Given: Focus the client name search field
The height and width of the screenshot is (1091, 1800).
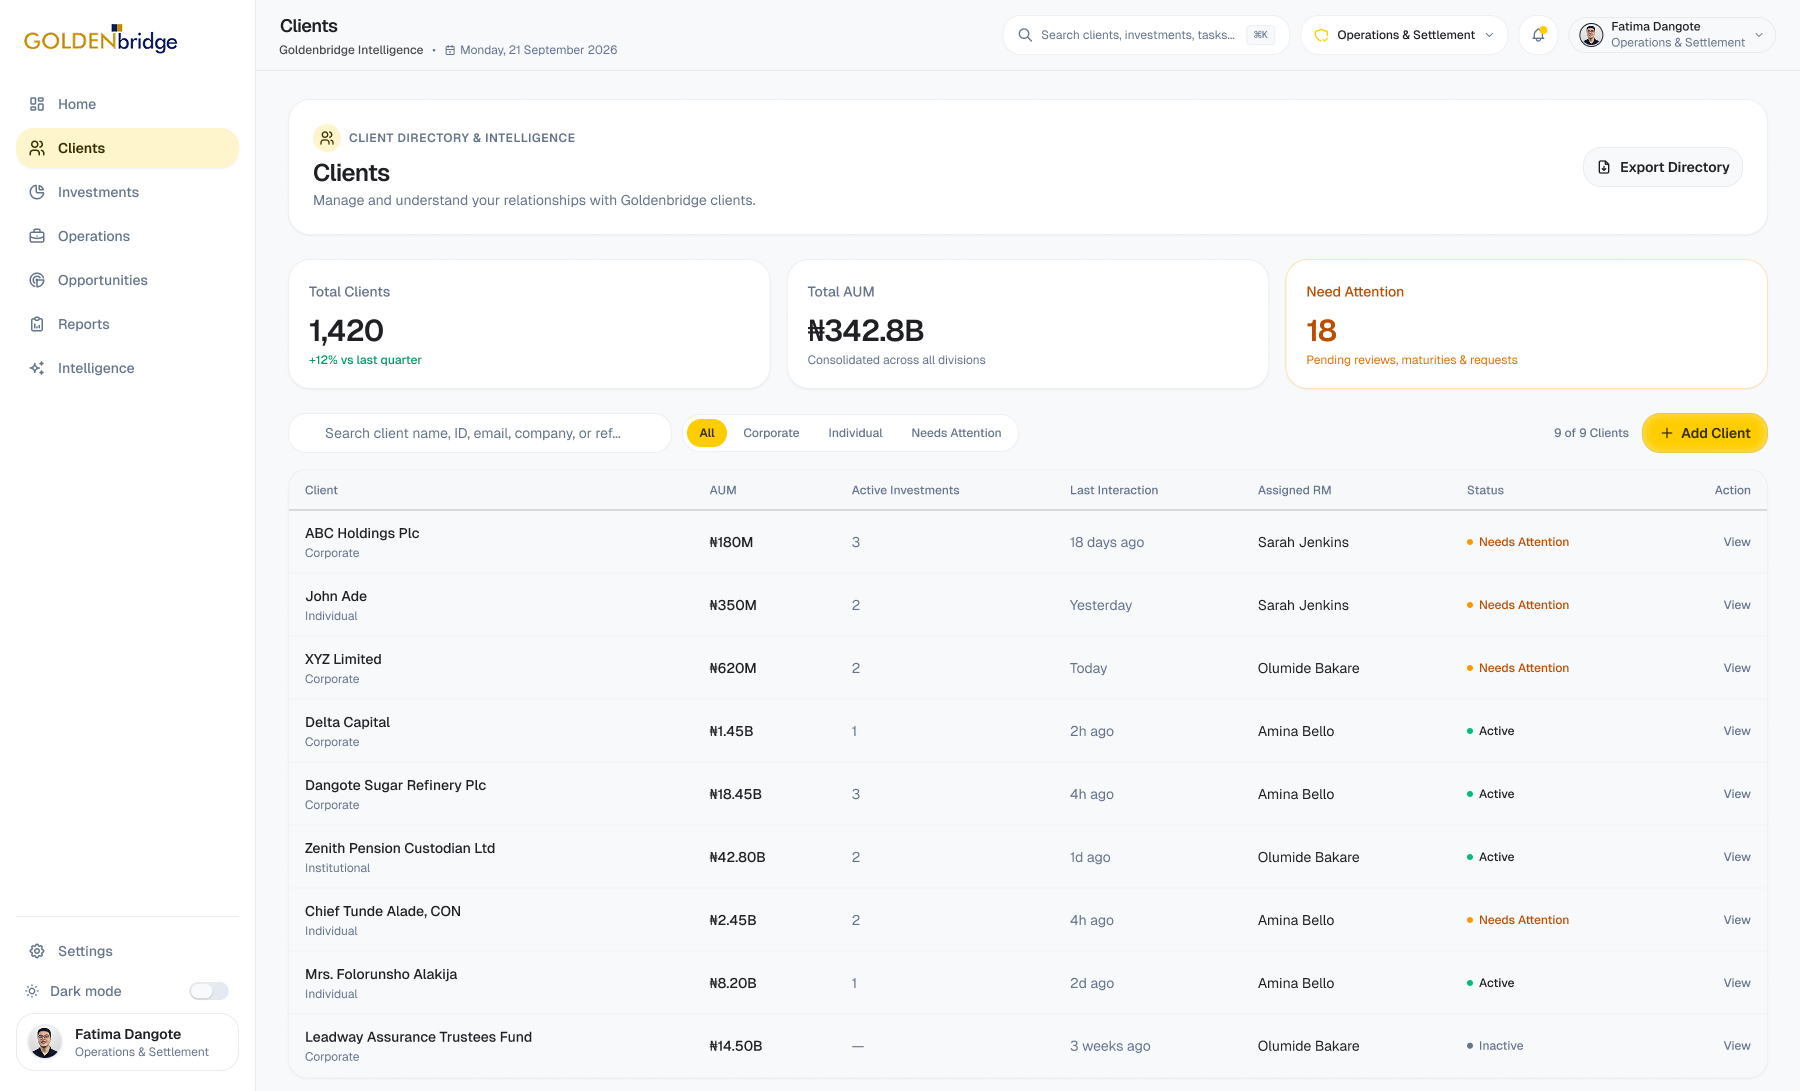Looking at the screenshot, I should tap(480, 433).
